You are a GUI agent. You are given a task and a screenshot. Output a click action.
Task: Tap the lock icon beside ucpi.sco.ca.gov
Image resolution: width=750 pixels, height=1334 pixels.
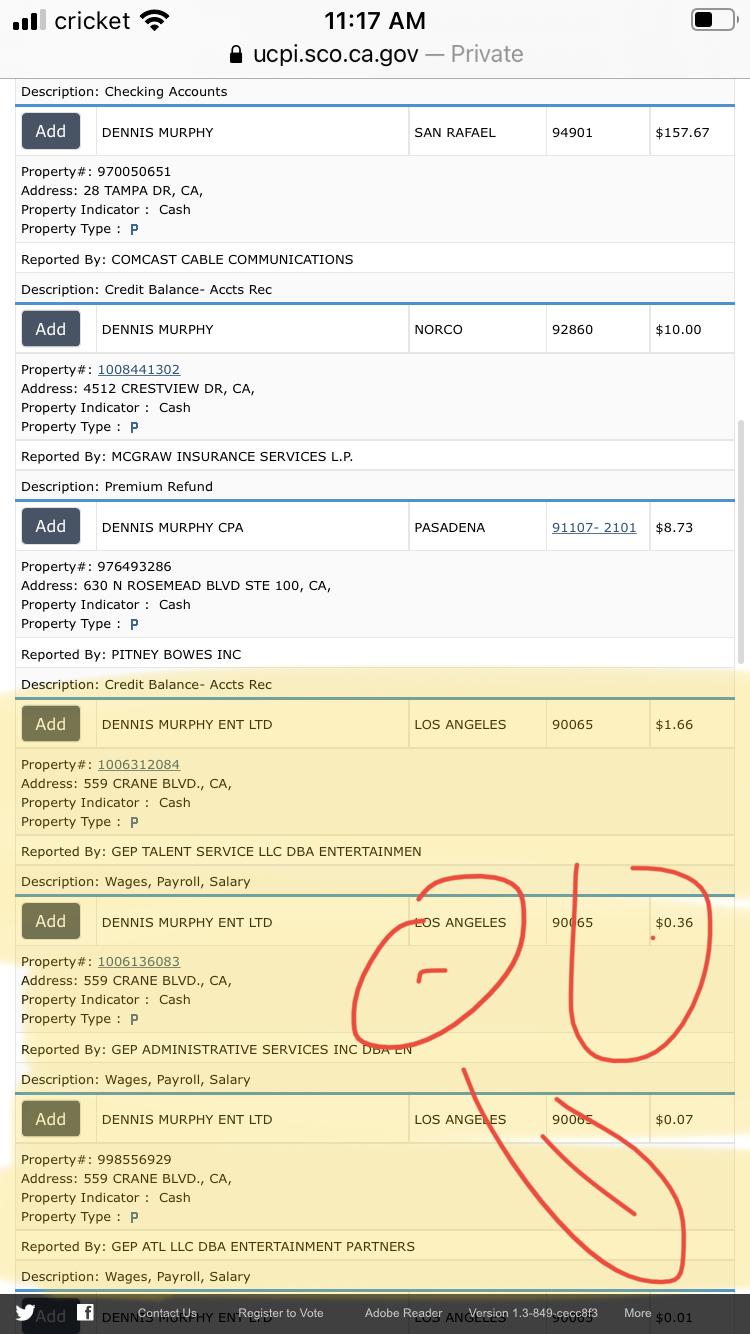[236, 54]
